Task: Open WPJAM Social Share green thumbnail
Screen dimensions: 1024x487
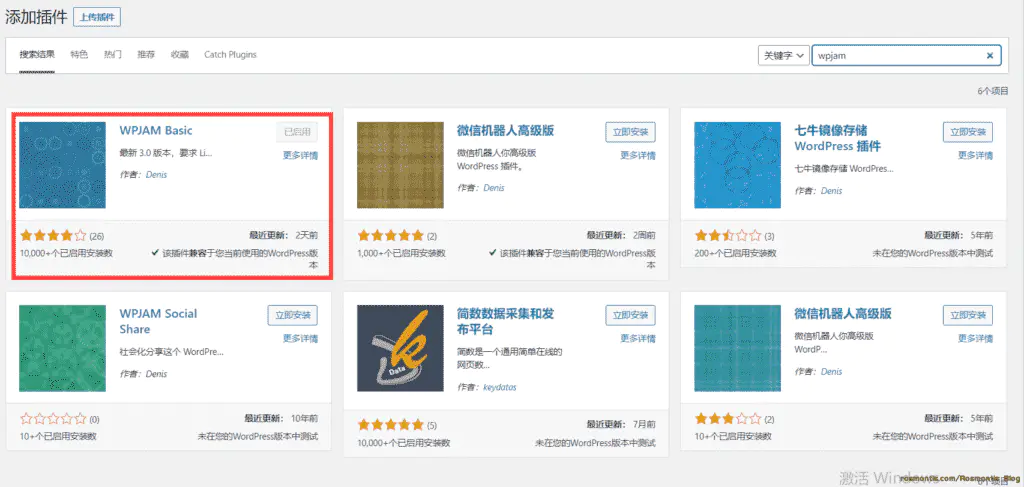Action: (x=62, y=348)
